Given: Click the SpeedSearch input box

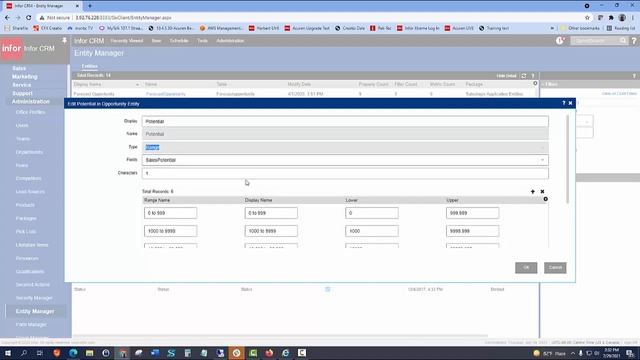Looking at the screenshot, I should click(595, 40).
